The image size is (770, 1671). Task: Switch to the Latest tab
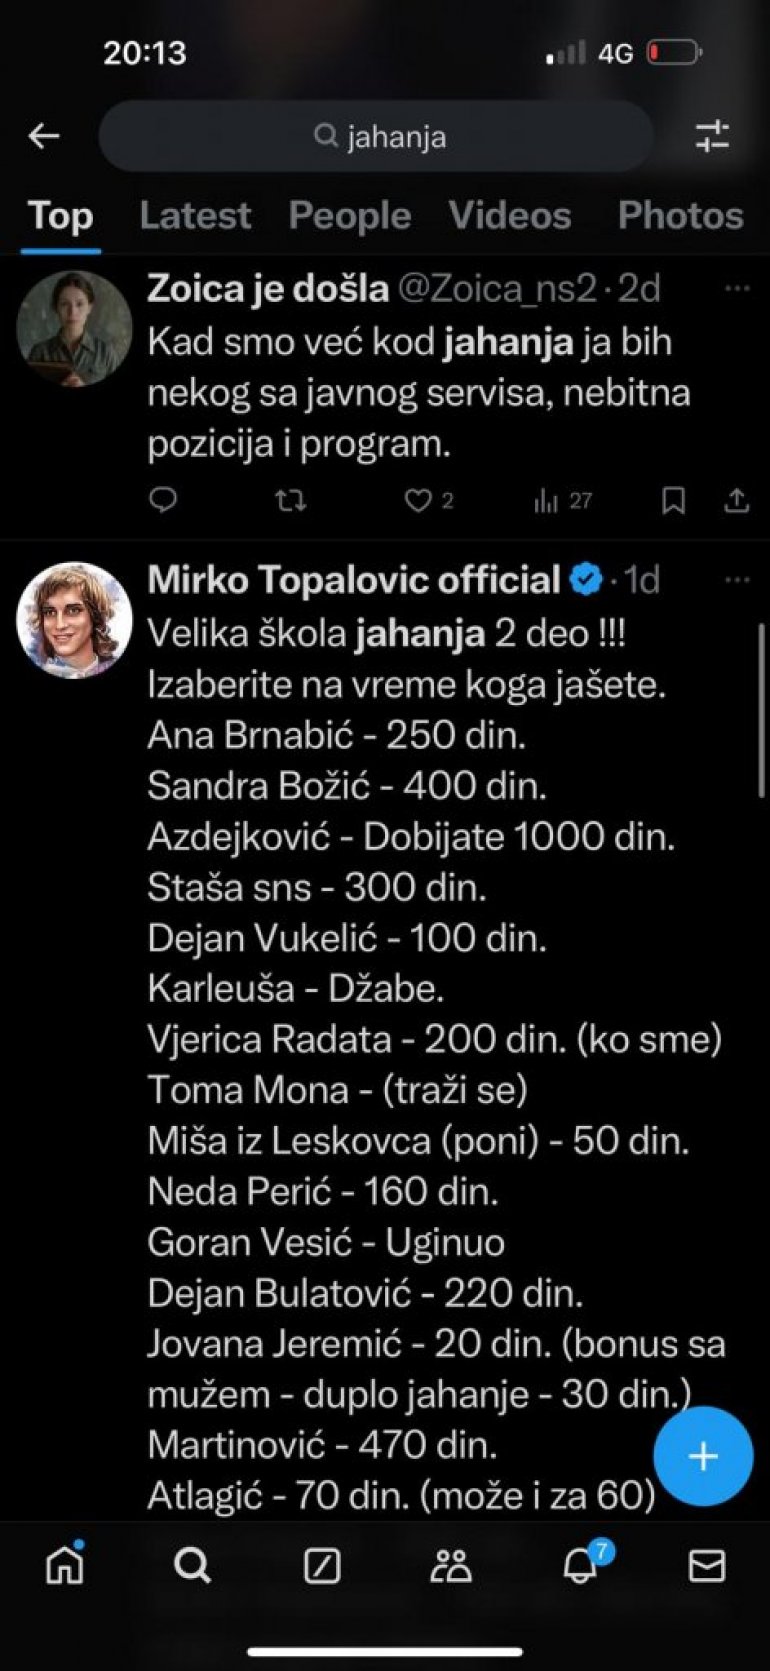[x=195, y=216]
